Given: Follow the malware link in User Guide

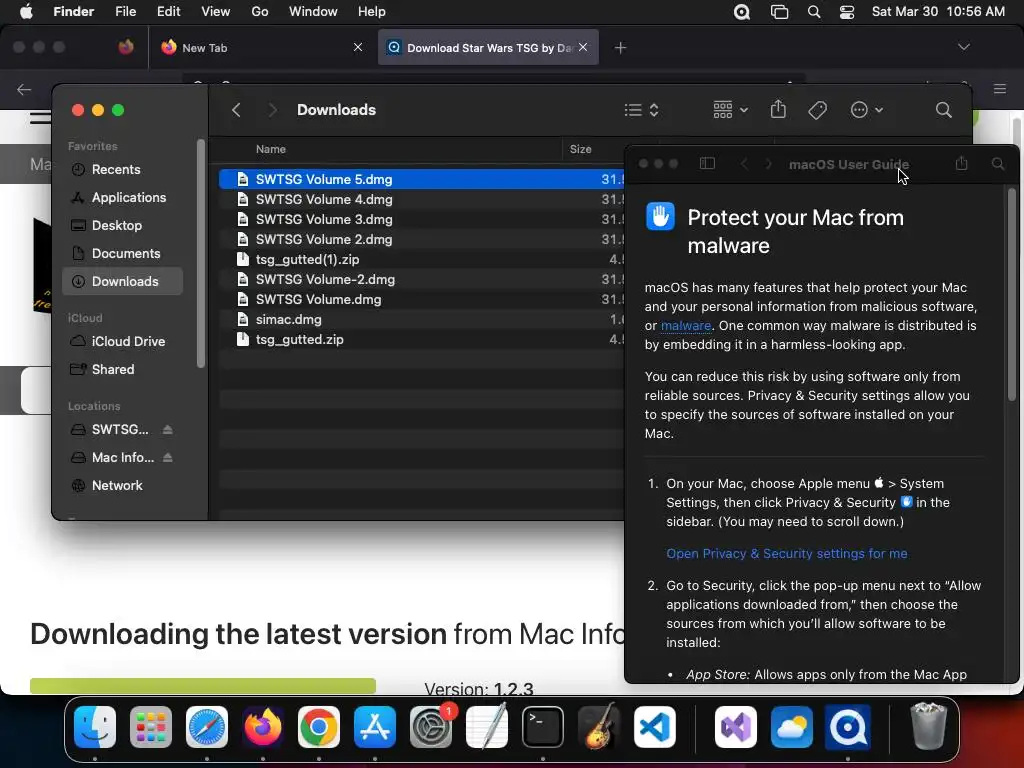Looking at the screenshot, I should click(x=686, y=325).
